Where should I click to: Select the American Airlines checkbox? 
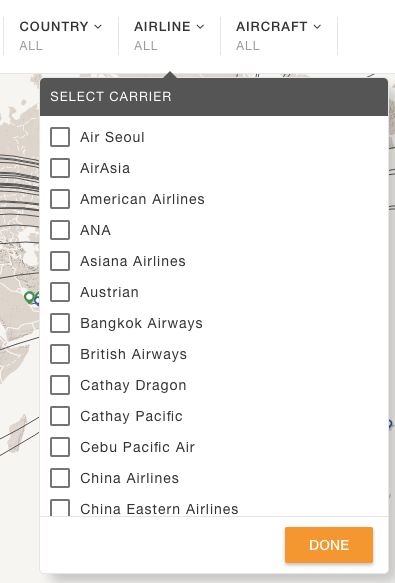pos(60,199)
